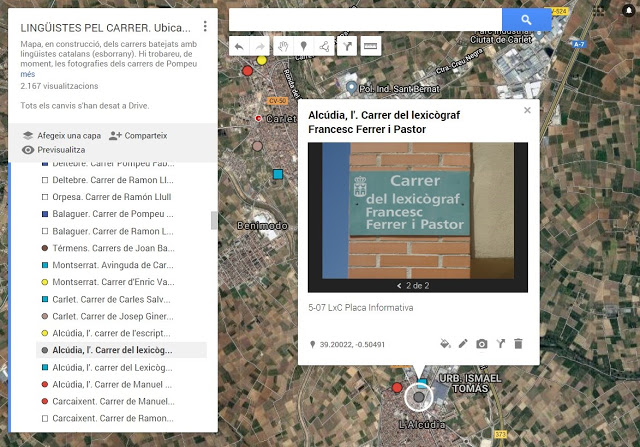Click the '5-07 LxC Placa Informativa' description
Viewport: 640px width, 447px height.
[361, 307]
